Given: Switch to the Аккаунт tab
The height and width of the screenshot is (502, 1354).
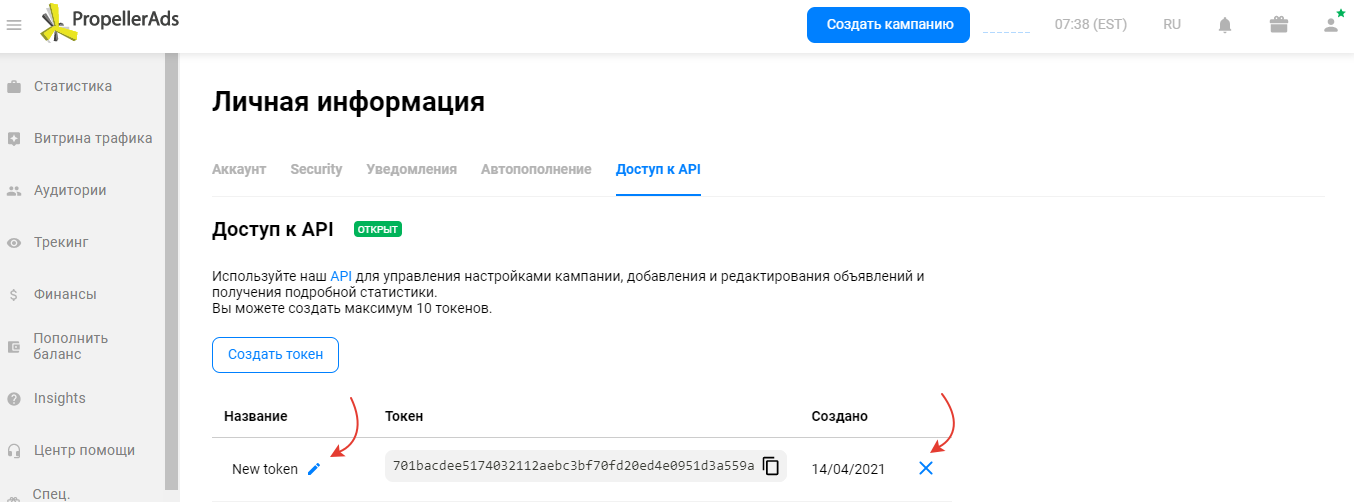Looking at the screenshot, I should coord(239,169).
